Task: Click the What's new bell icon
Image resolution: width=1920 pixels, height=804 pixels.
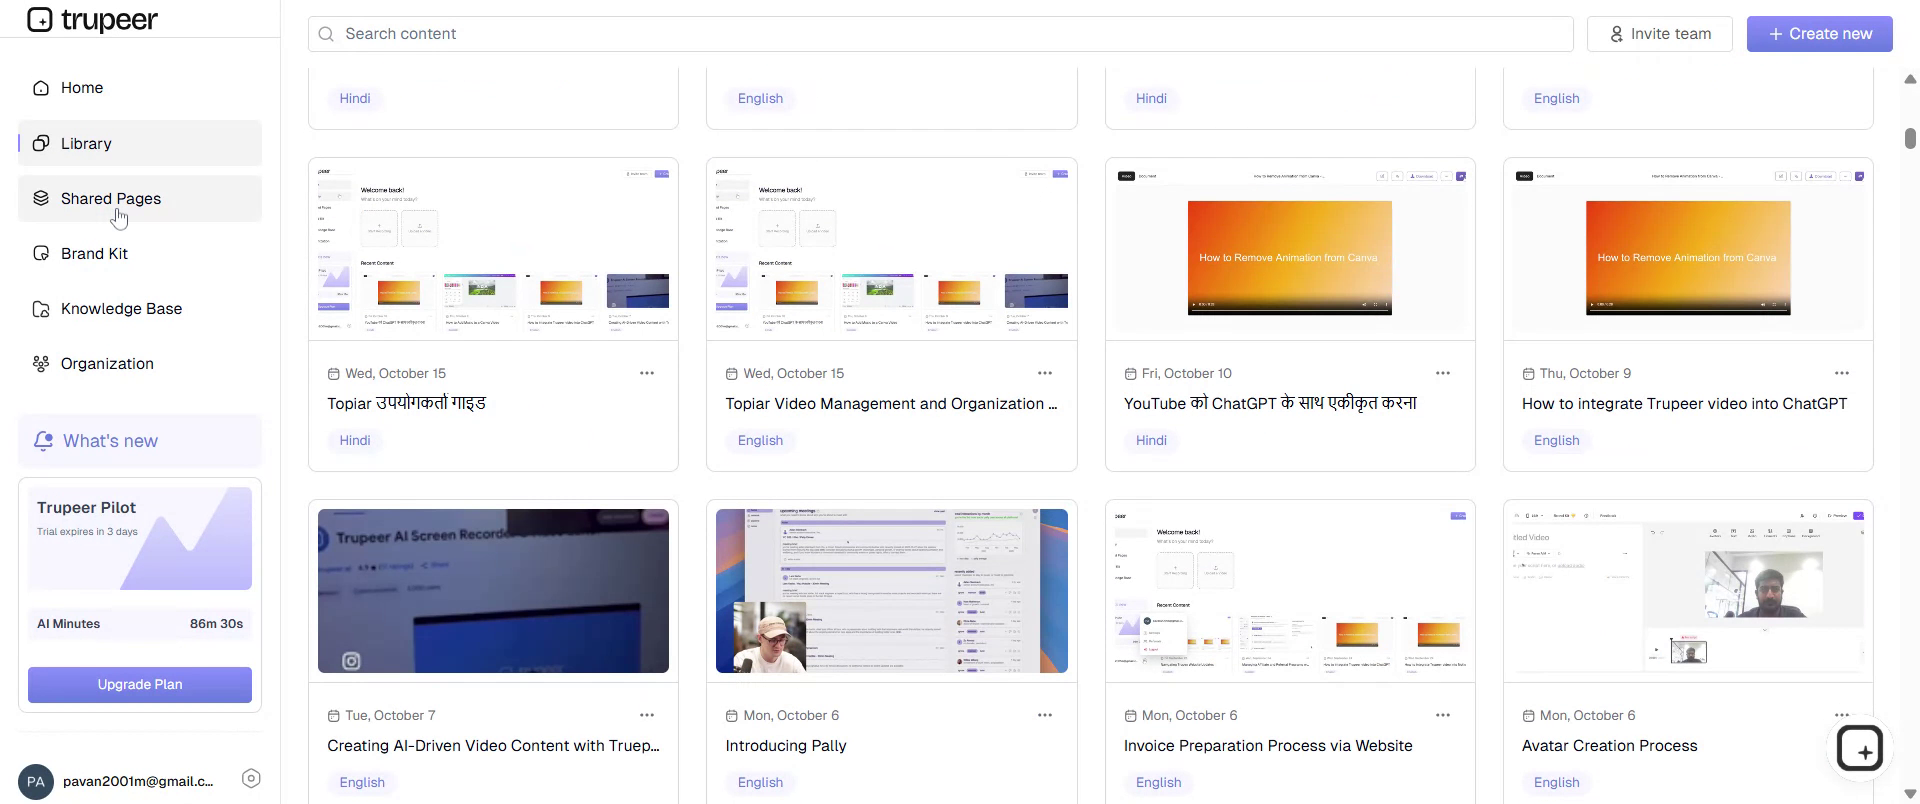Action: click(43, 441)
